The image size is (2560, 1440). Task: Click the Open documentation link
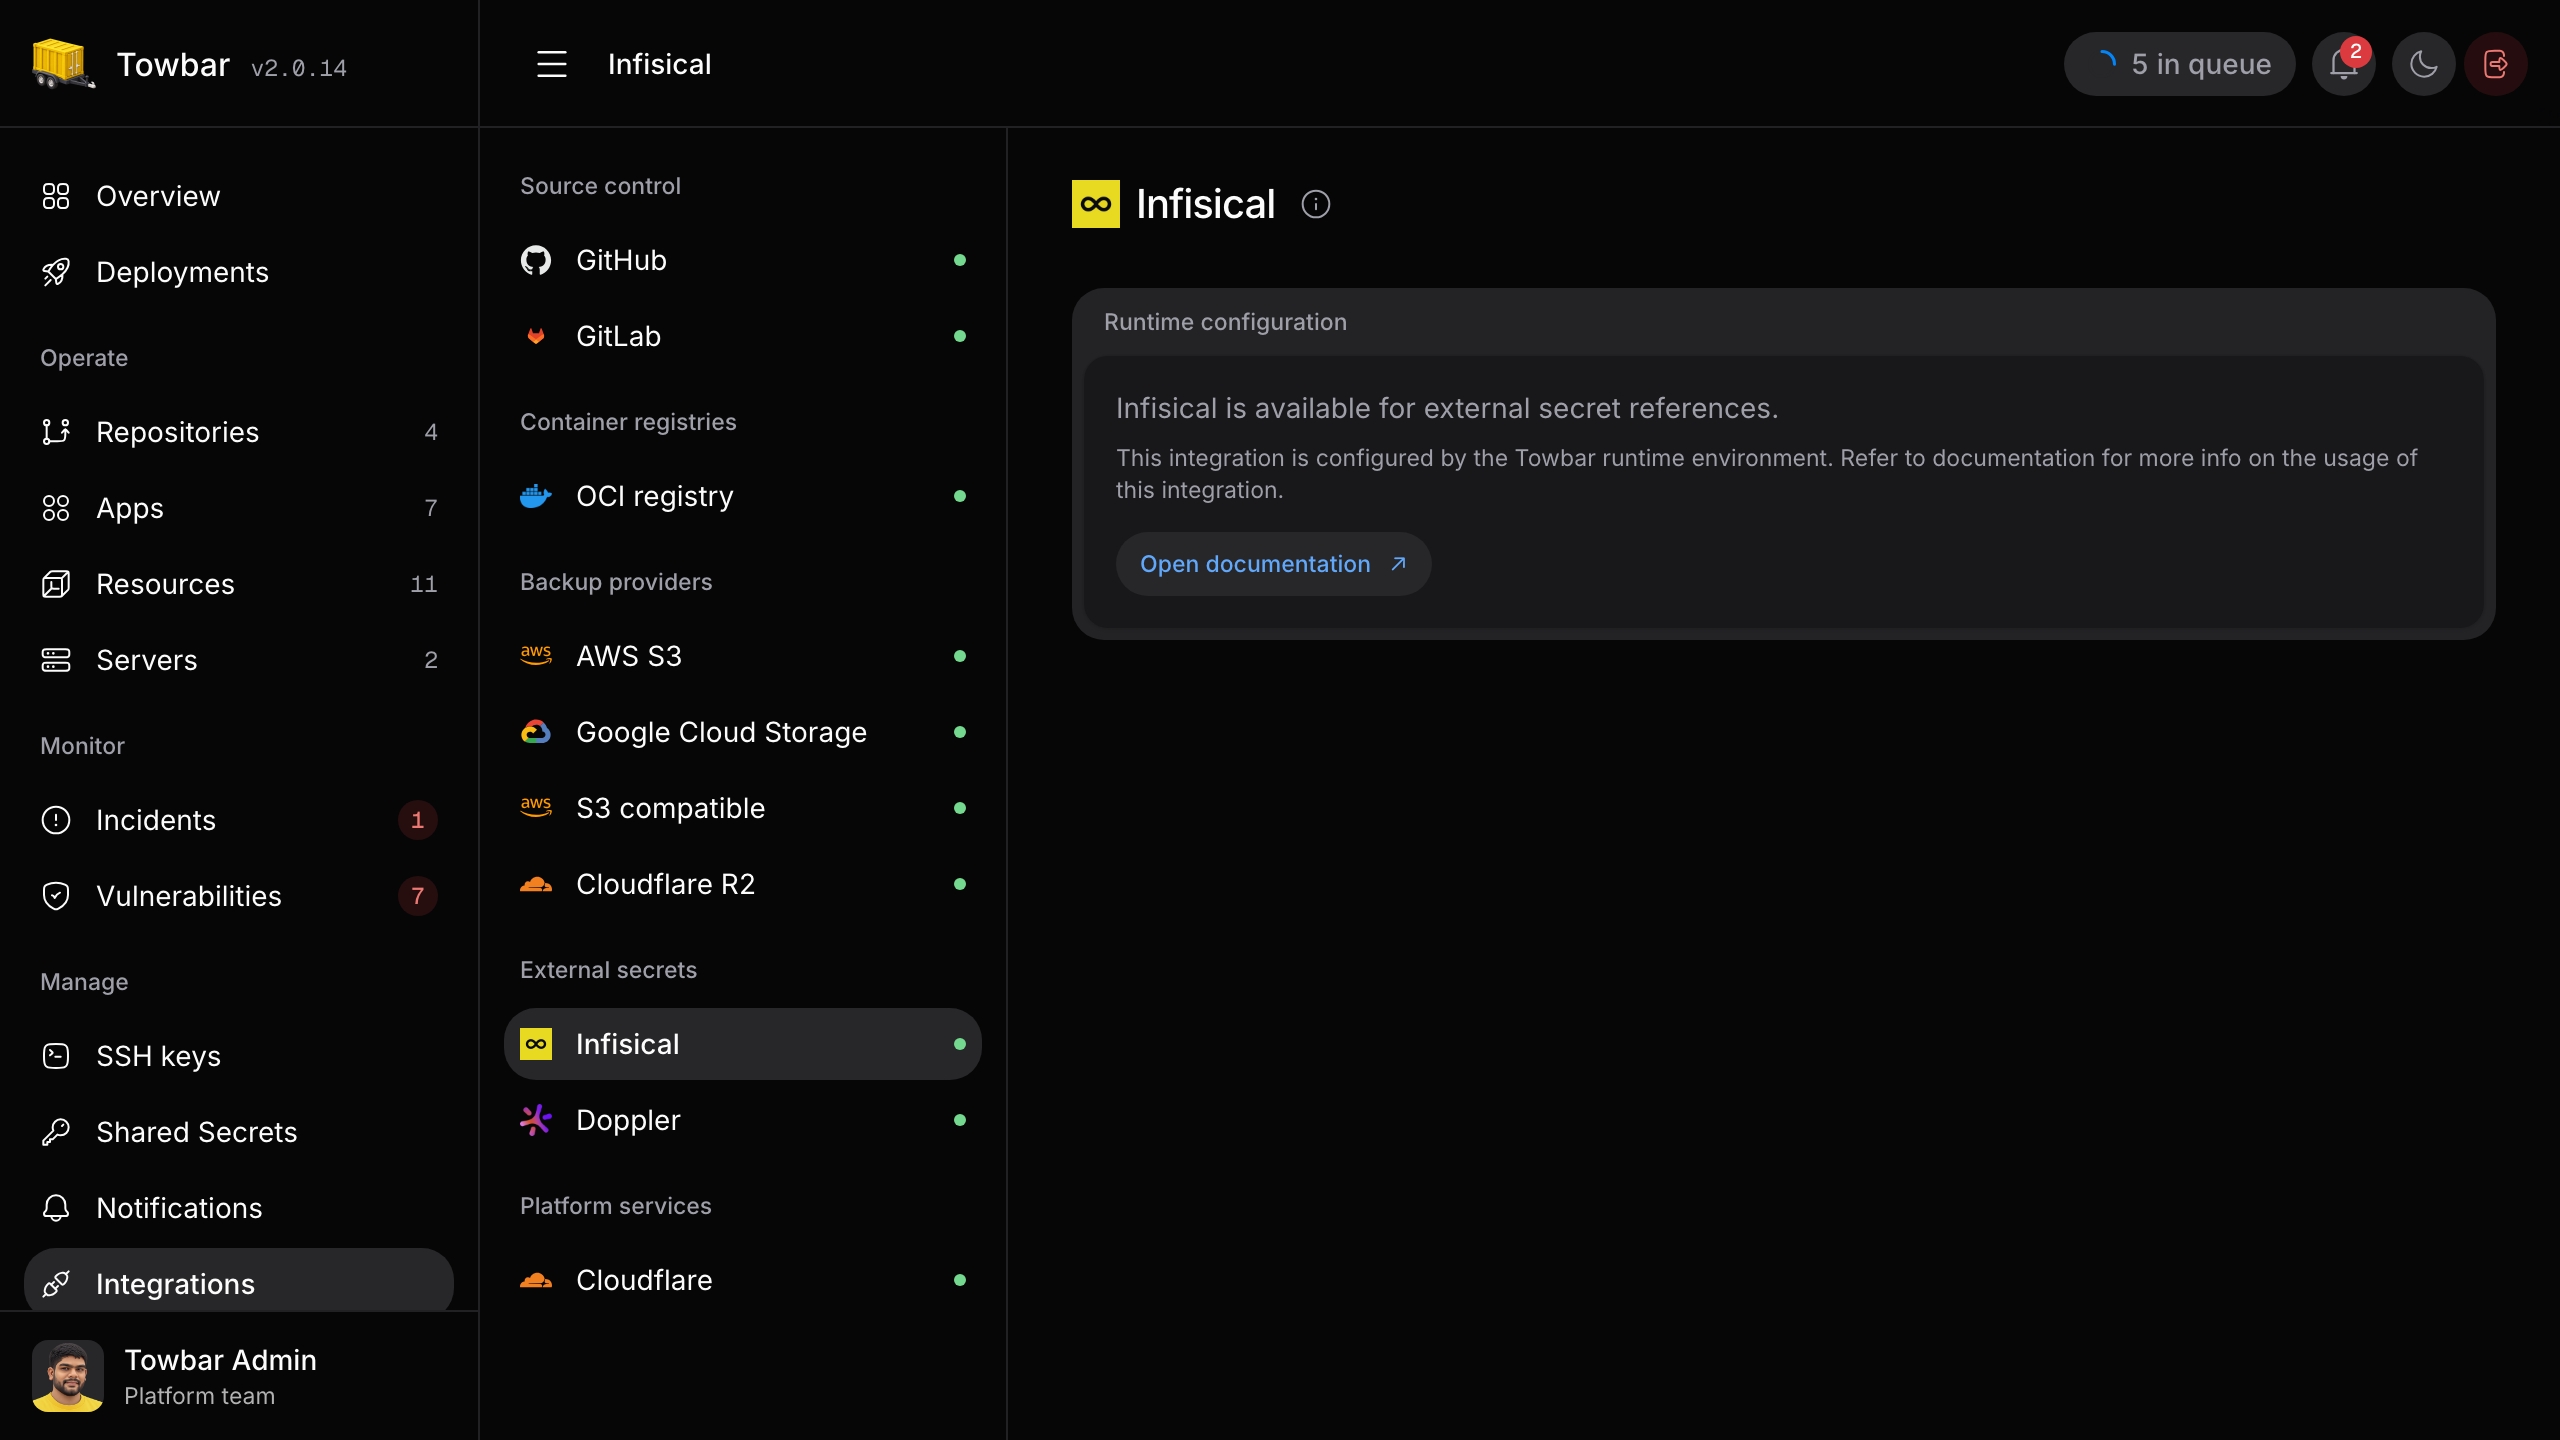pyautogui.click(x=1273, y=564)
